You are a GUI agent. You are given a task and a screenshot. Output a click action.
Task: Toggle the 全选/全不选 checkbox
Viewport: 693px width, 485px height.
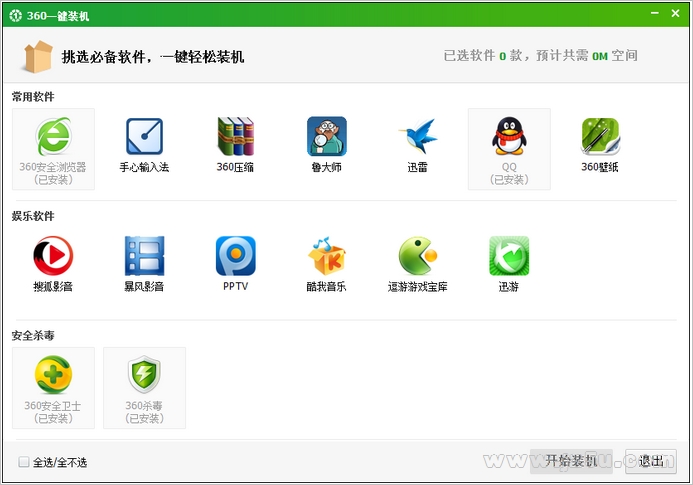[x=24, y=462]
